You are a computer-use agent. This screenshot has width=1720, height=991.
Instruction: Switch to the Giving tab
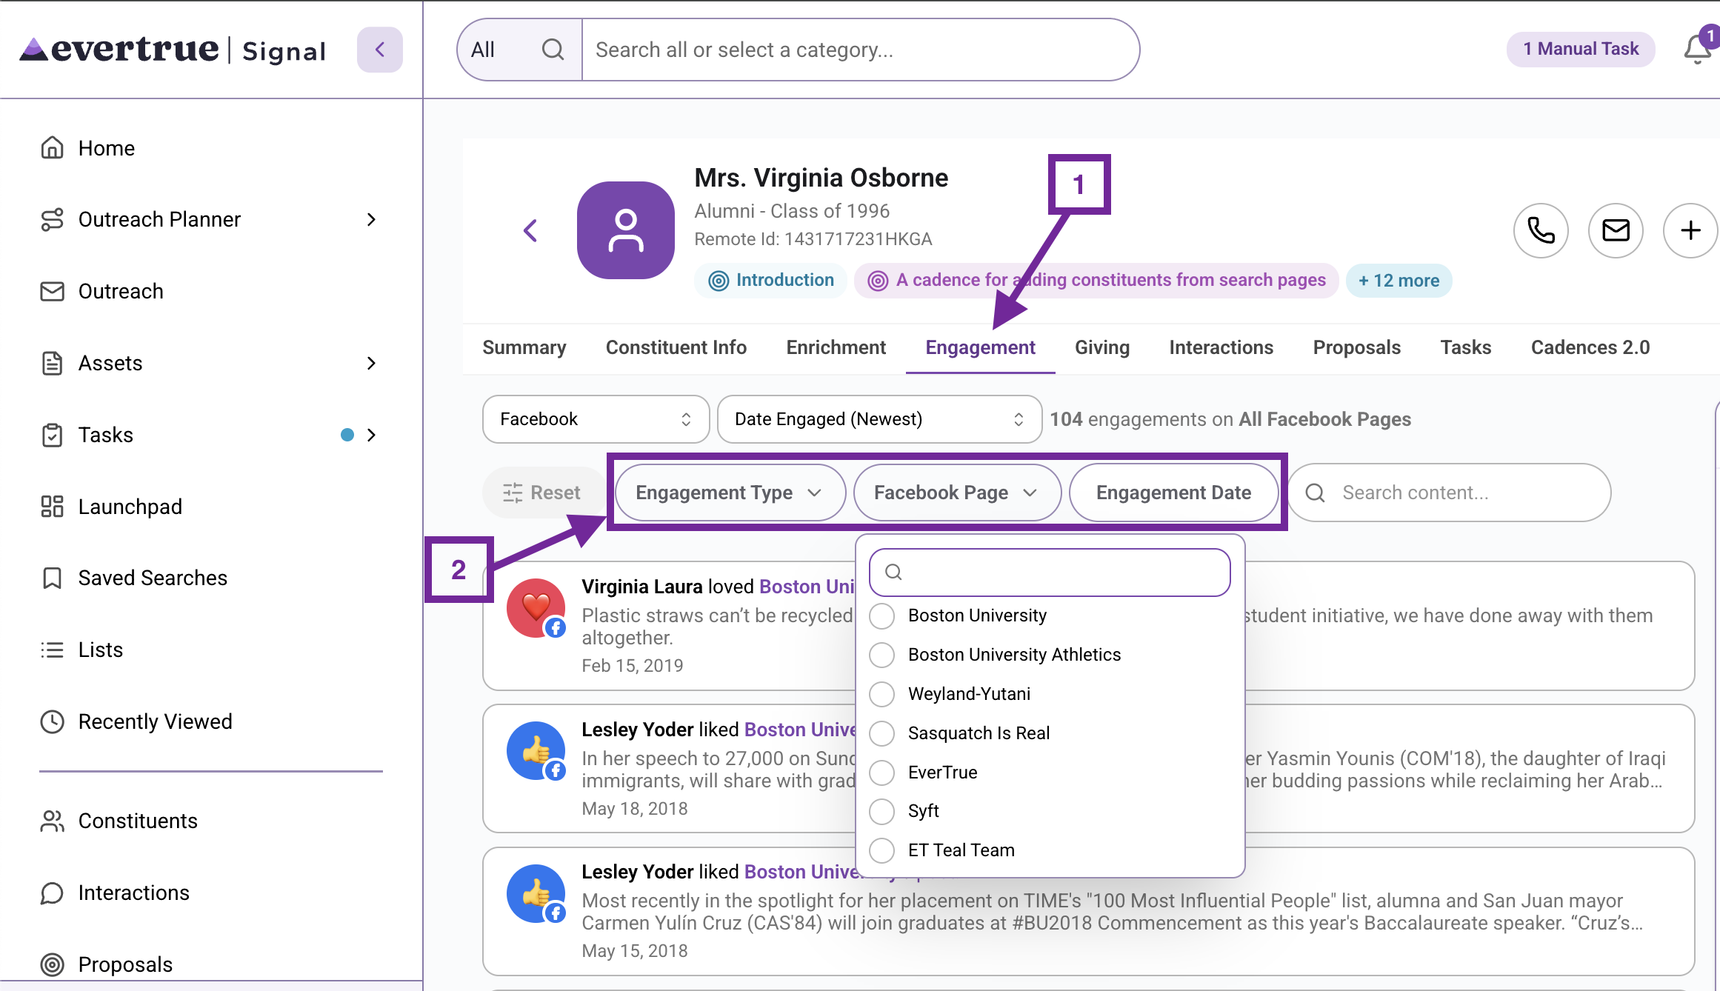click(1102, 347)
